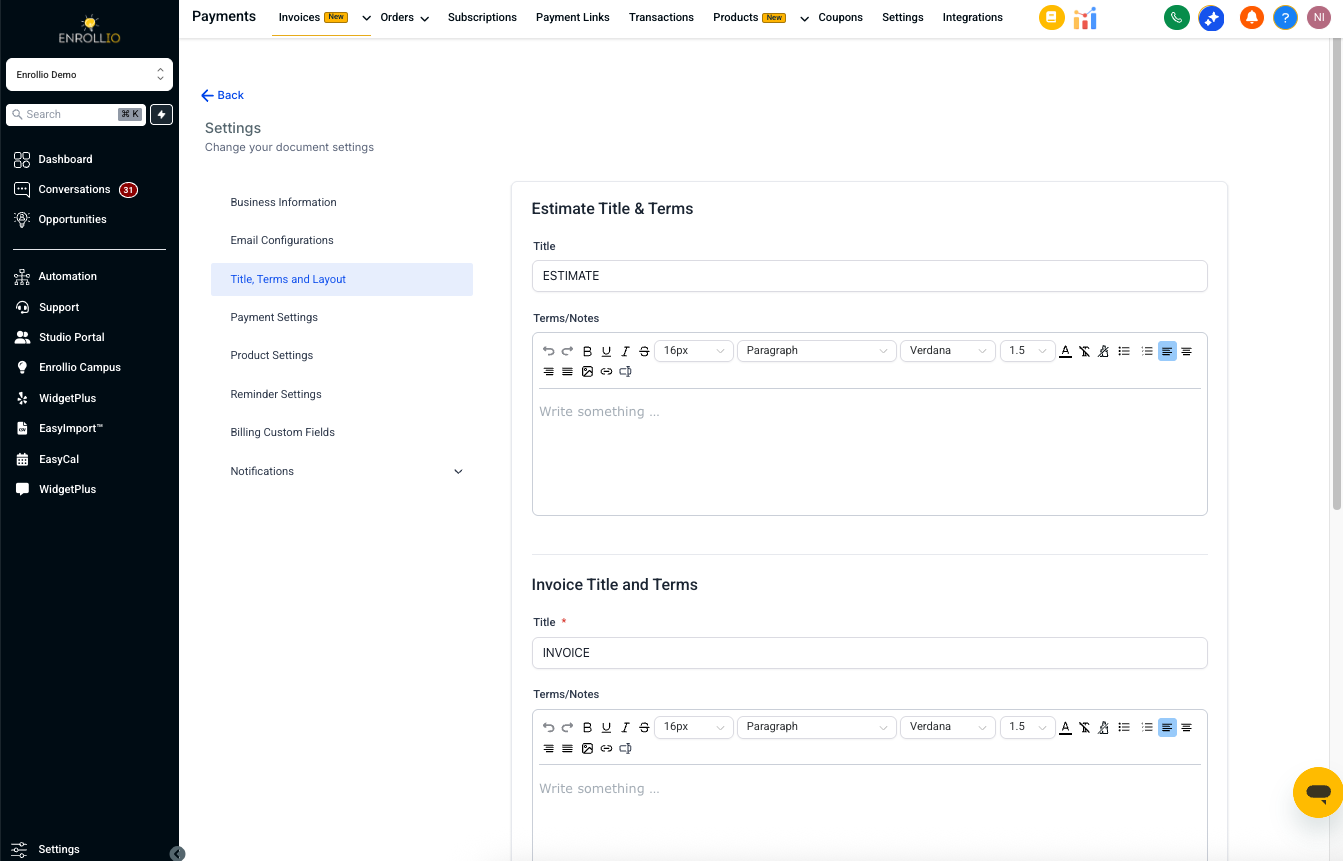Viewport: 1343px width, 861px height.
Task: Click the Estimate Title input field
Action: (x=869, y=276)
